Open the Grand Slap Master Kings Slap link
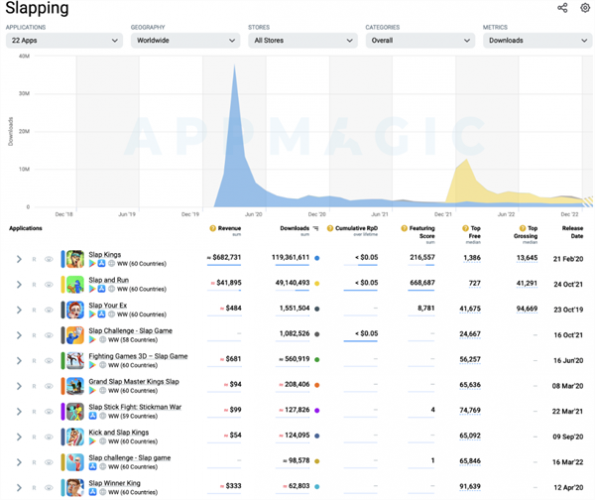The width and height of the screenshot is (595, 500). [x=134, y=381]
